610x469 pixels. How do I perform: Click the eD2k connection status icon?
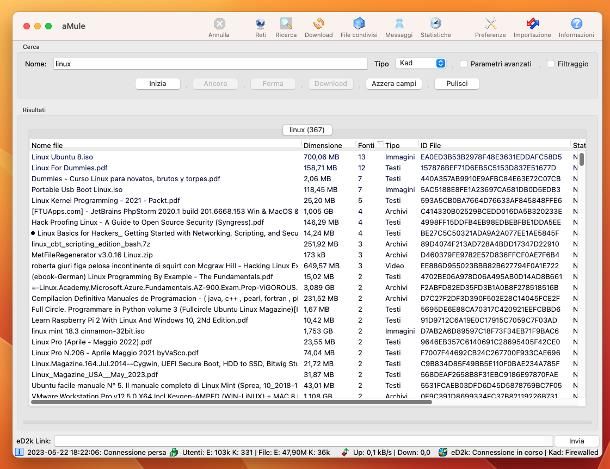(x=442, y=452)
